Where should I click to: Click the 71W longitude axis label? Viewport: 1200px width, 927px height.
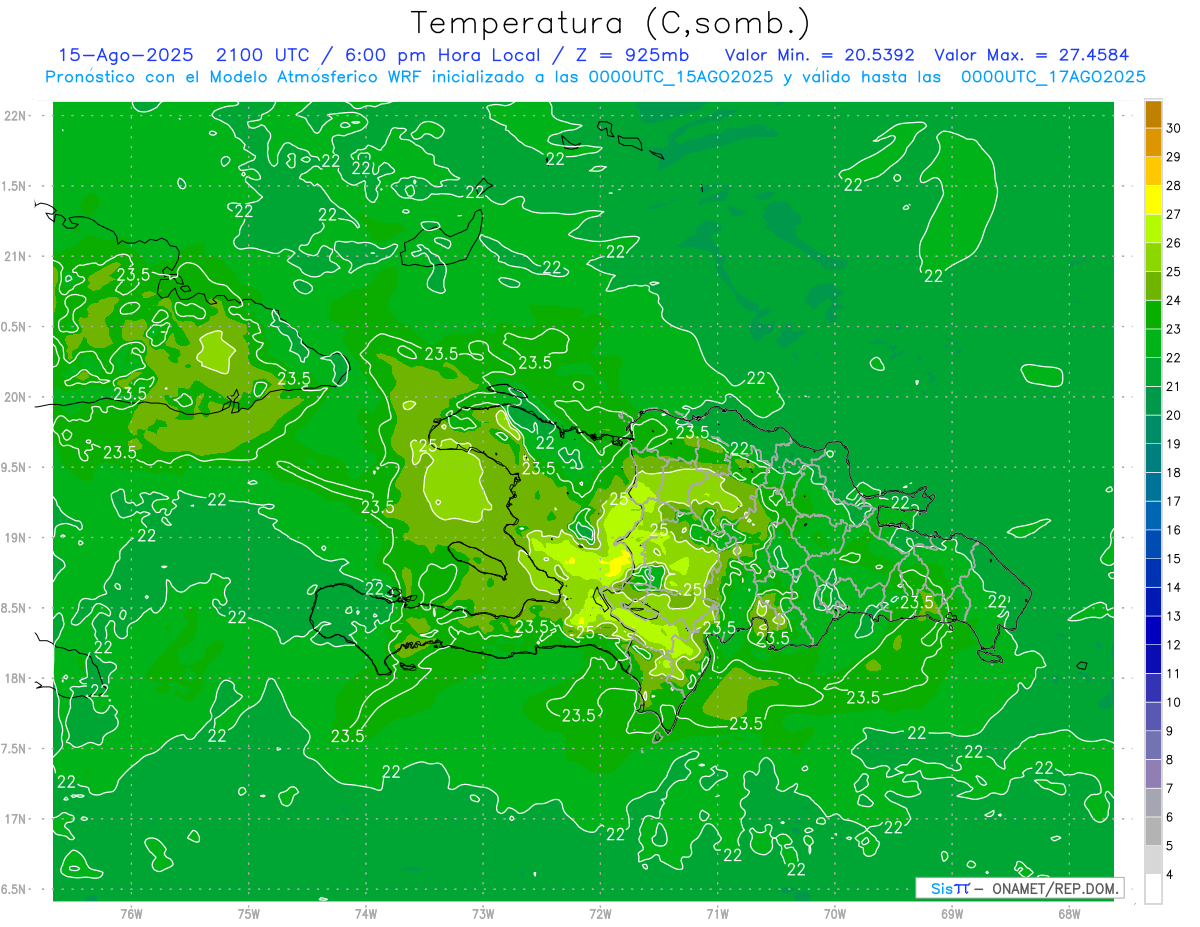[x=717, y=914]
